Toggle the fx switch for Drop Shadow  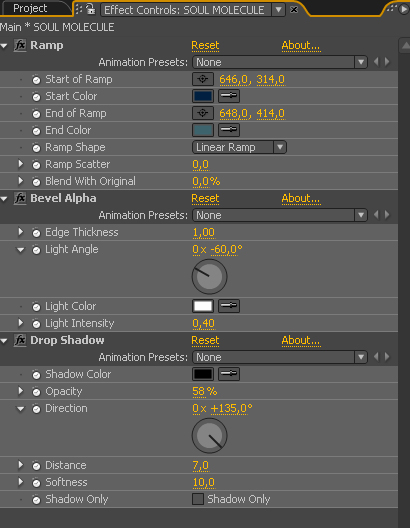pyautogui.click(x=20, y=340)
